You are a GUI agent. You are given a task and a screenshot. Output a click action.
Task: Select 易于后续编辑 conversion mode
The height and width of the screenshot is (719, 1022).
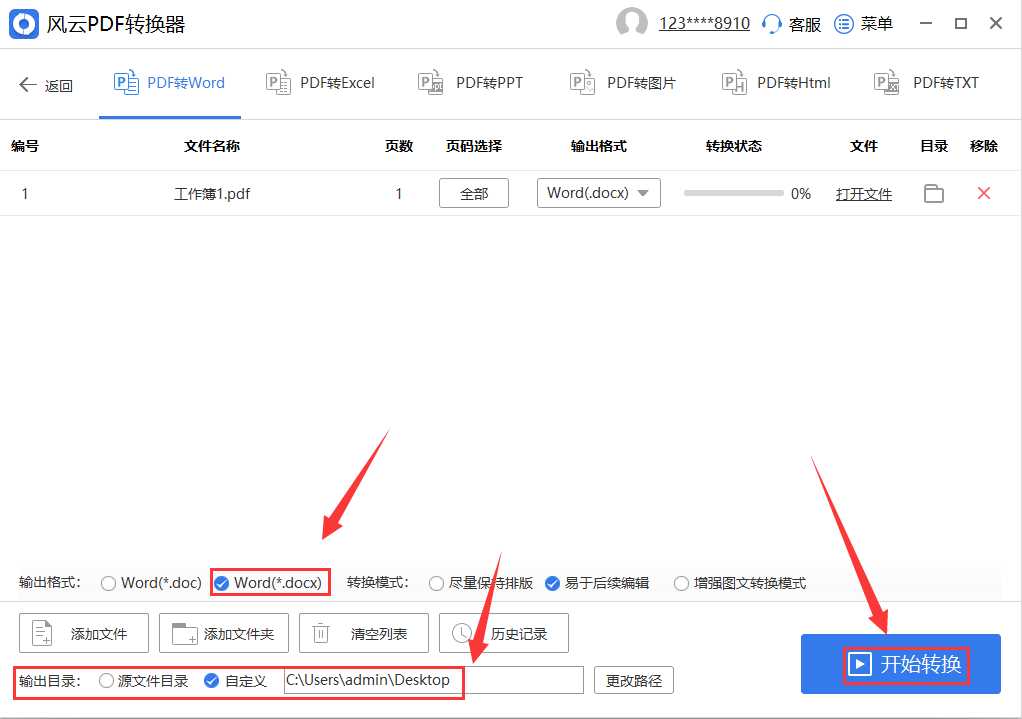(x=597, y=583)
